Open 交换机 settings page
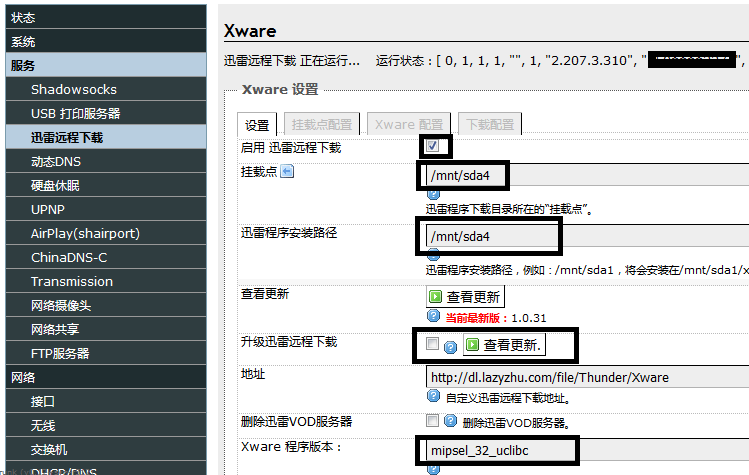 (106, 449)
